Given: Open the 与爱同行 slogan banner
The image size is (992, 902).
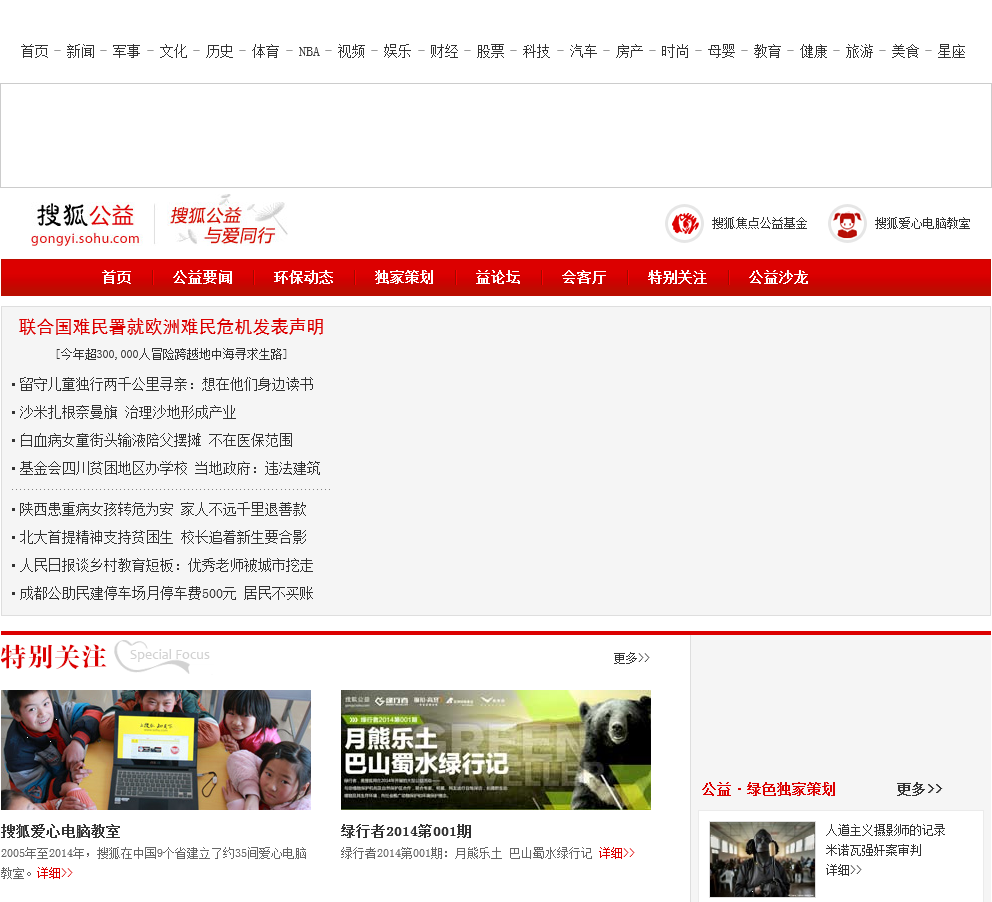Looking at the screenshot, I should point(228,221).
